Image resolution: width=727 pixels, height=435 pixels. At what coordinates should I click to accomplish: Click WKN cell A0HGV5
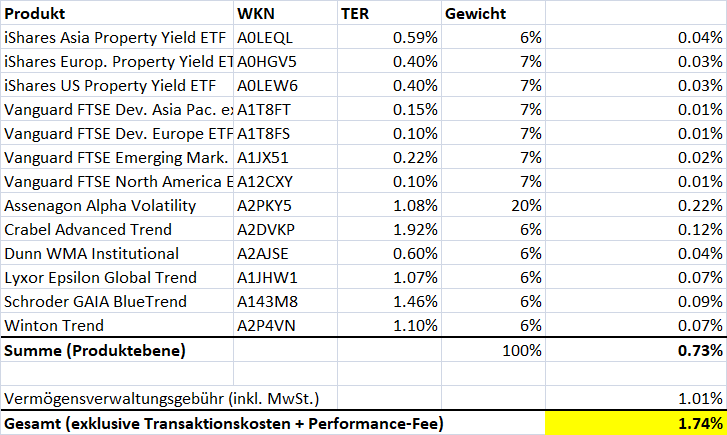(285, 62)
